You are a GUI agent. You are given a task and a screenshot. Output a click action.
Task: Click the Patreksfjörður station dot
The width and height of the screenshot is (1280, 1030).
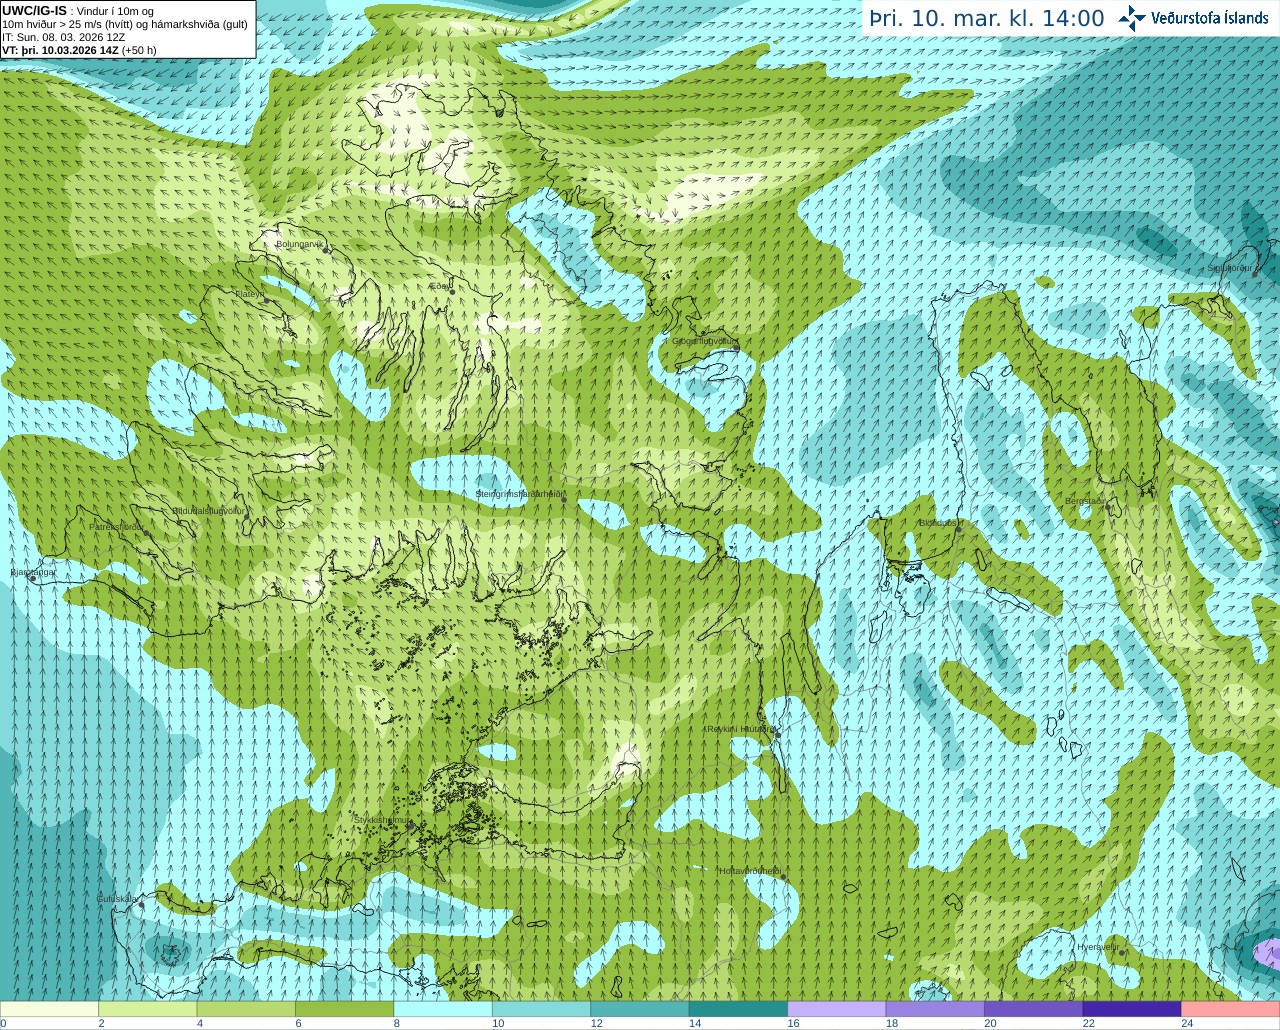[x=146, y=533]
